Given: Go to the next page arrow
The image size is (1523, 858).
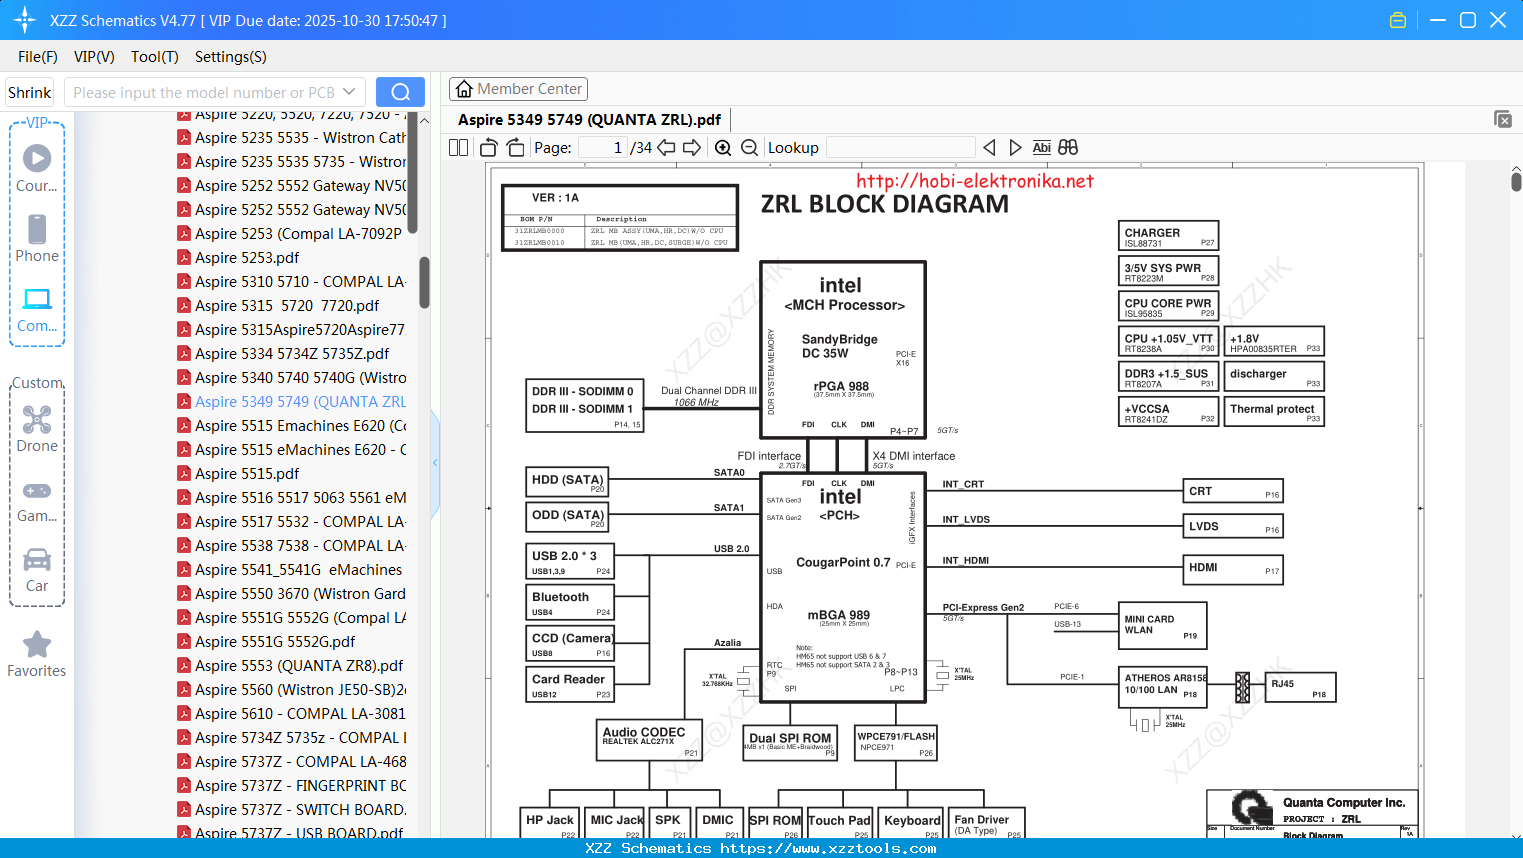Looking at the screenshot, I should 692,148.
